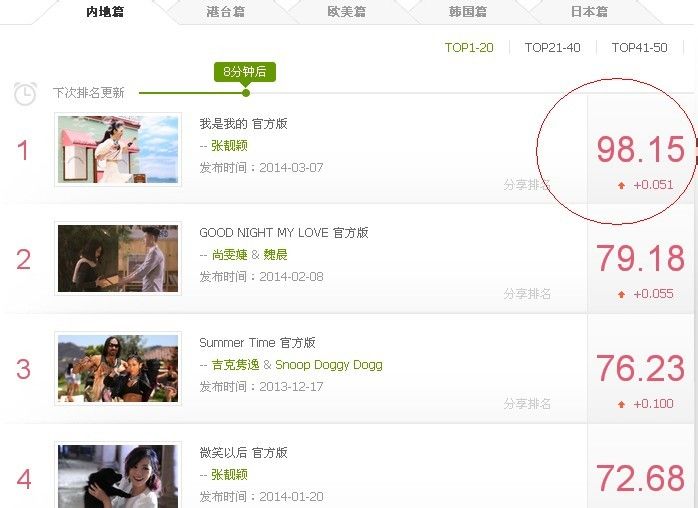698x508 pixels.
Task: Switch to the 欧美篇 tab
Action: 347,12
